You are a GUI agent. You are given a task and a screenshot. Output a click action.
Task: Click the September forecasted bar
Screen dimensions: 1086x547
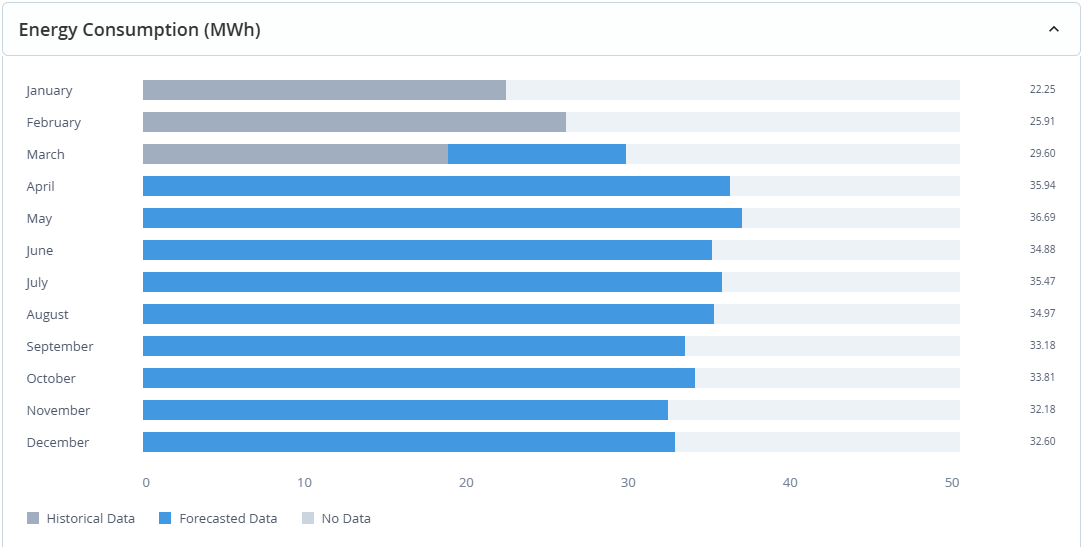pyautogui.click(x=414, y=346)
